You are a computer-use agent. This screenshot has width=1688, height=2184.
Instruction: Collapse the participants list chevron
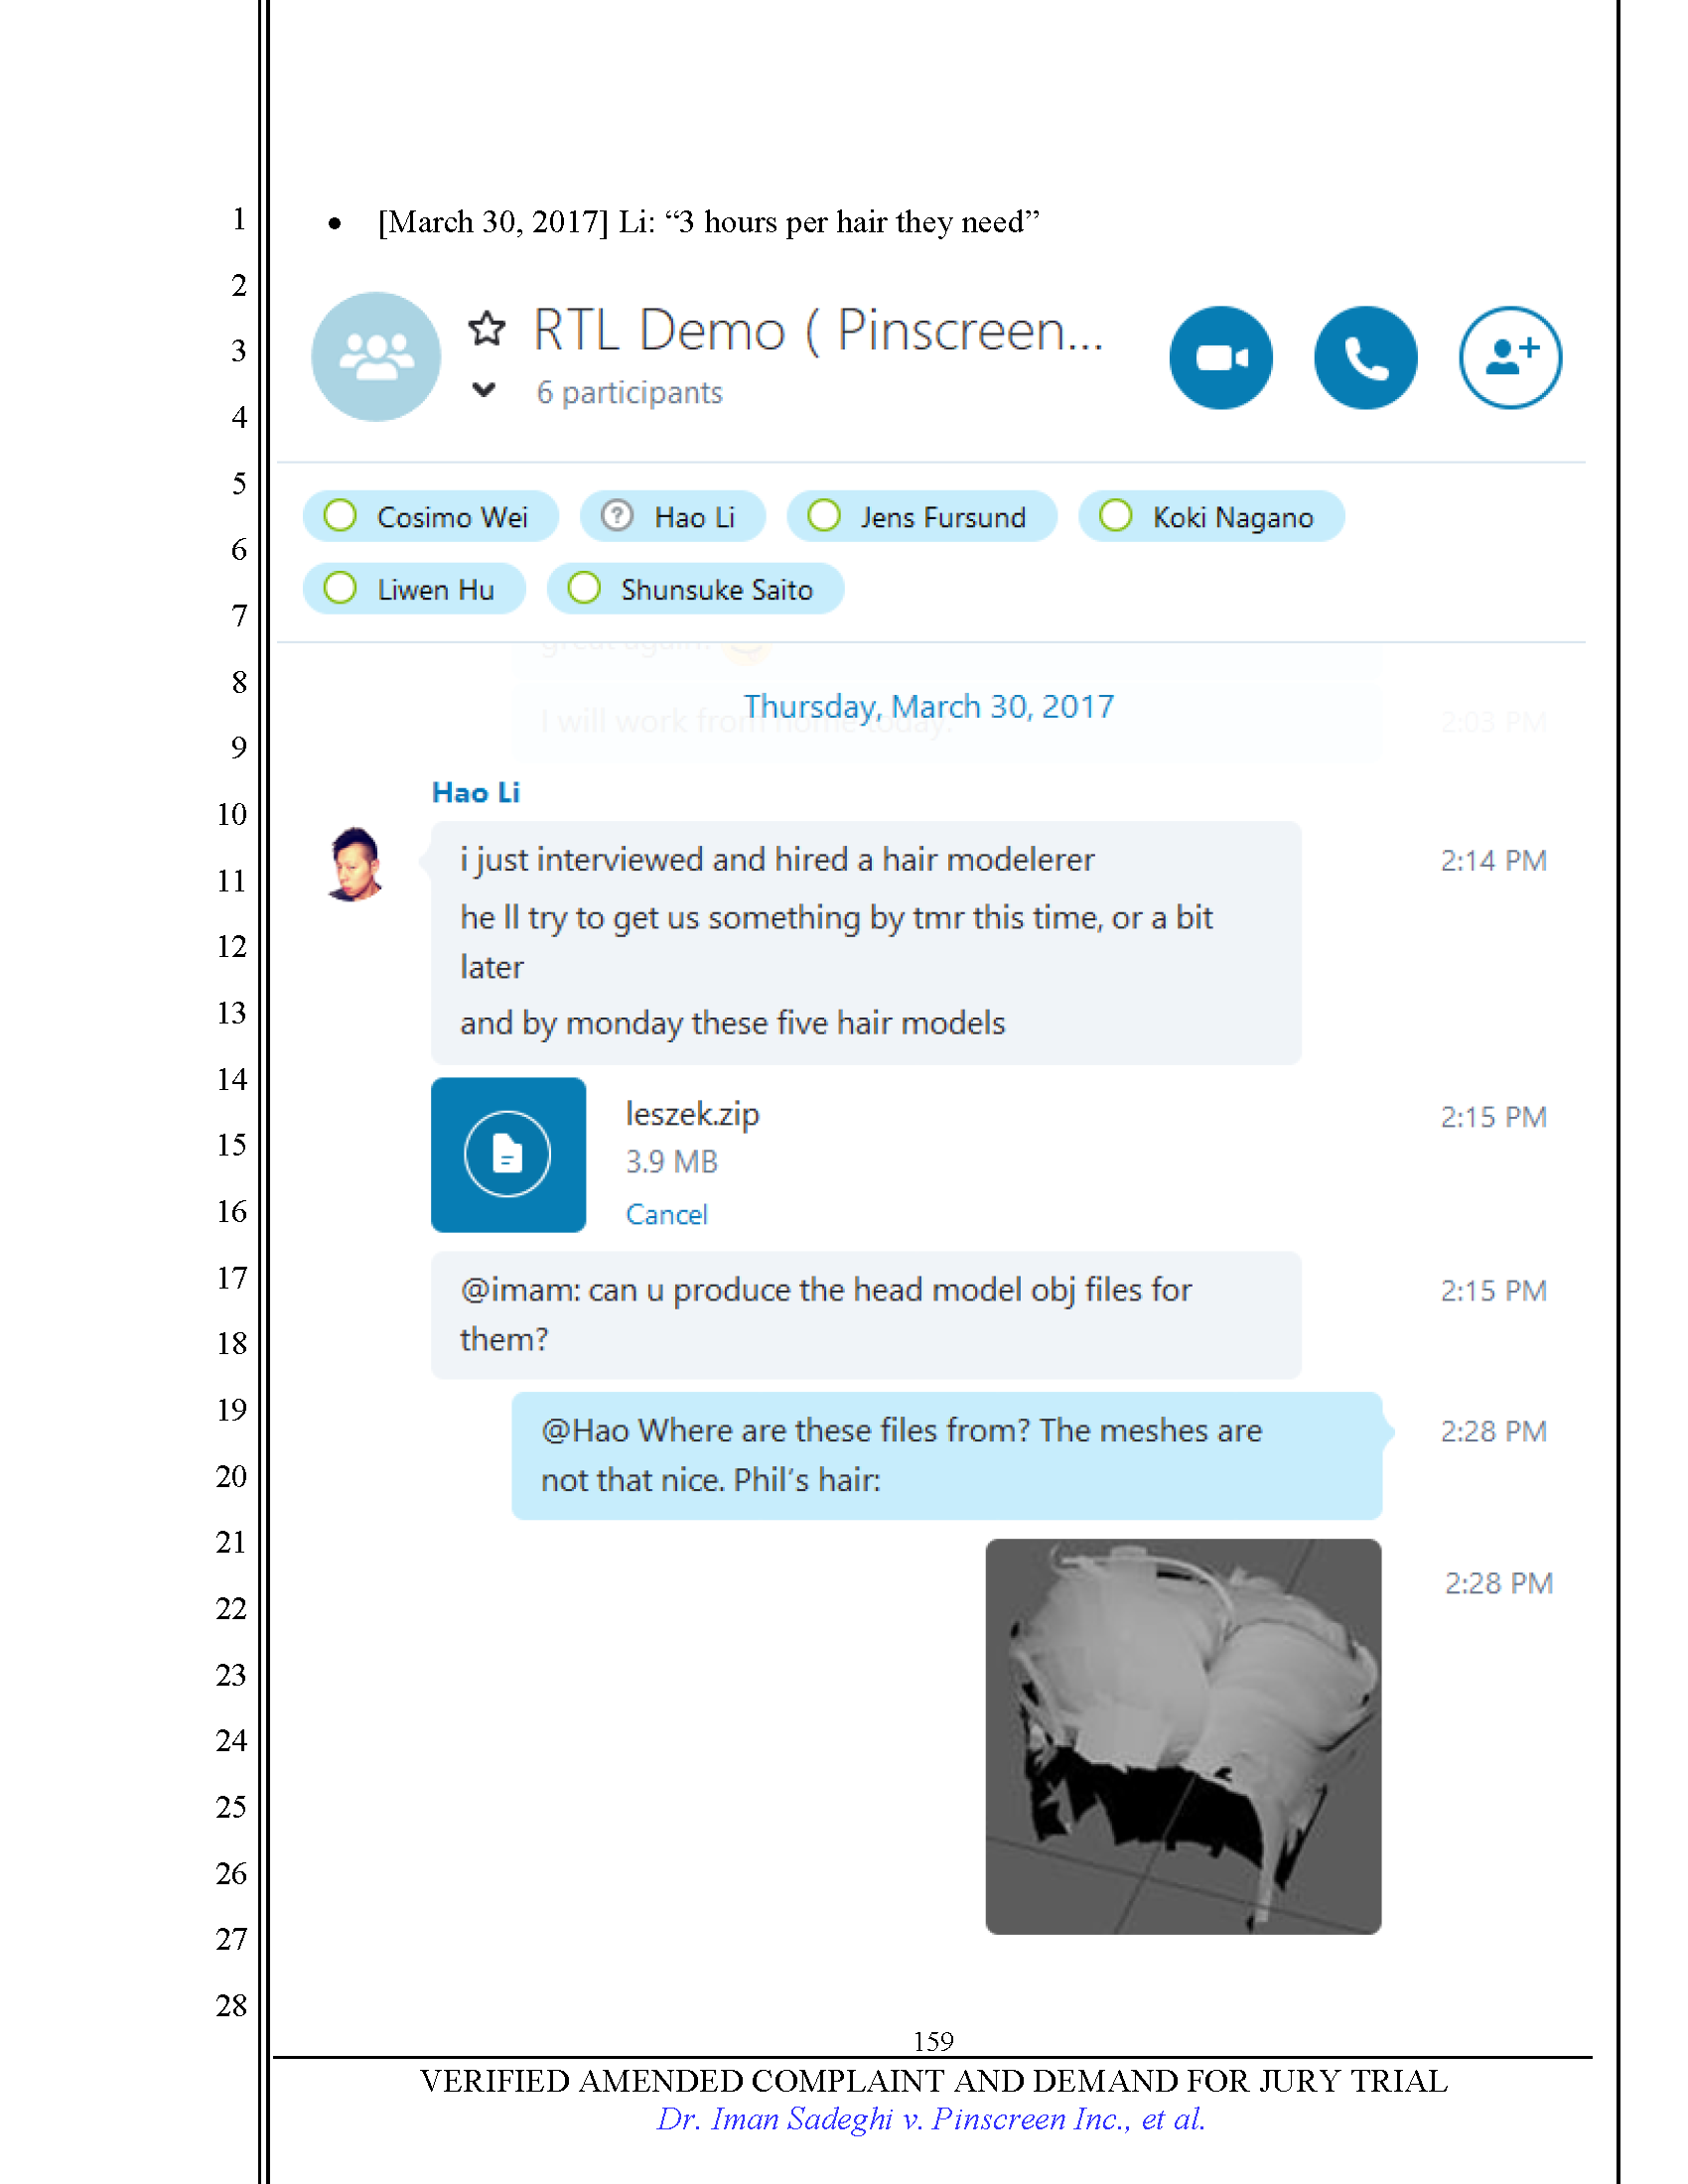(484, 390)
